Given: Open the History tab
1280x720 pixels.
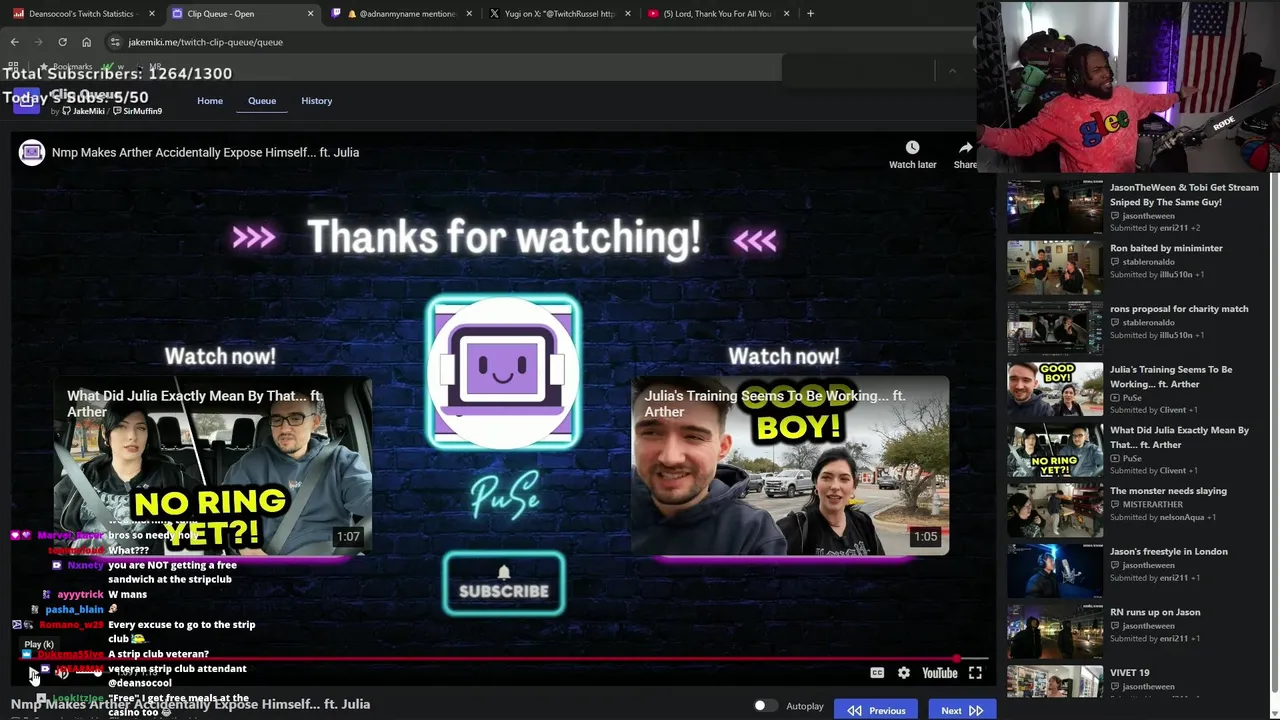Looking at the screenshot, I should coord(316,101).
